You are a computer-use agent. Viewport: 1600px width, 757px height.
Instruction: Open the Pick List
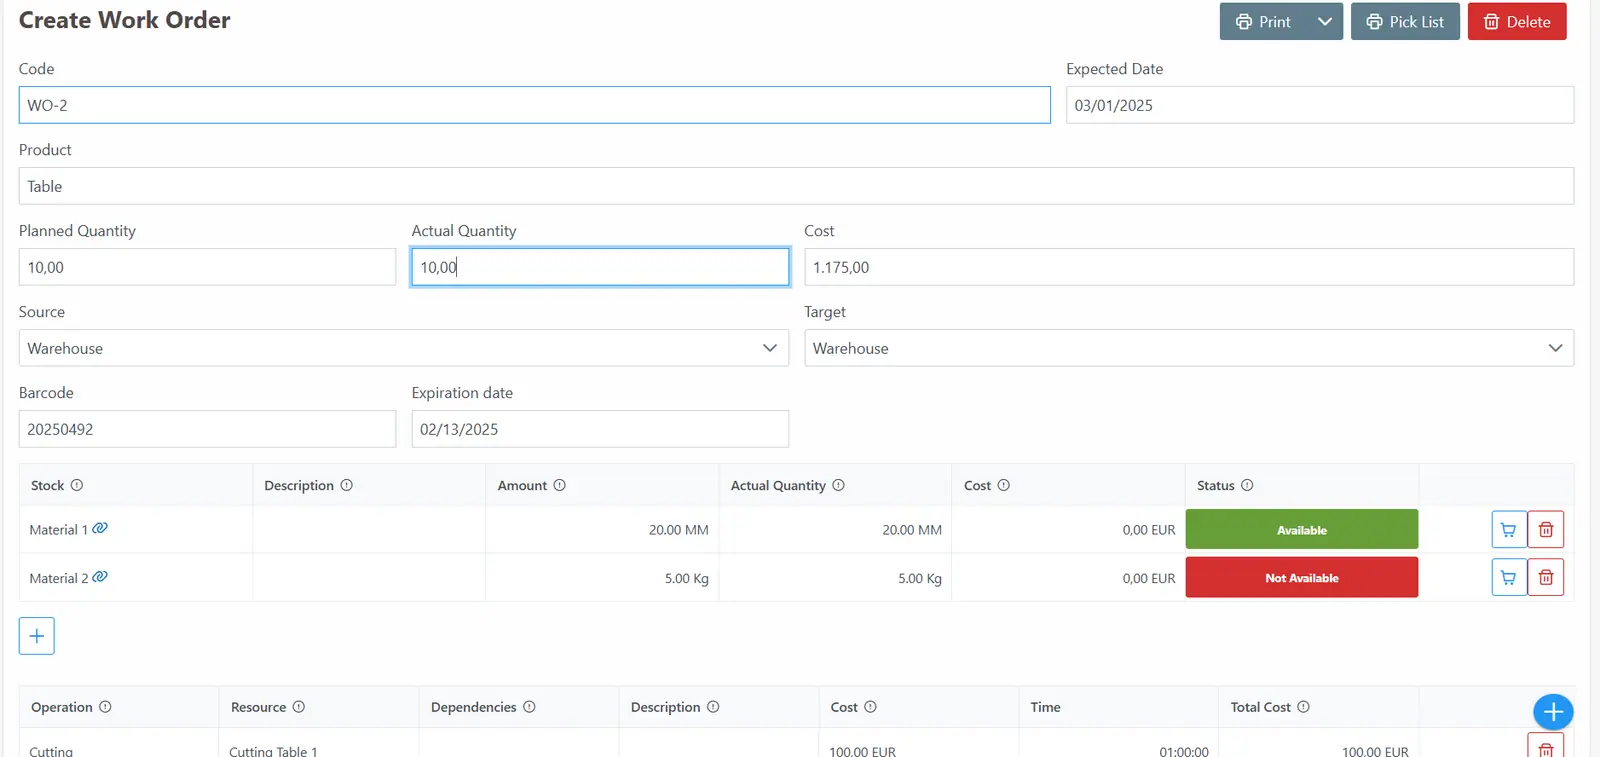[1405, 22]
